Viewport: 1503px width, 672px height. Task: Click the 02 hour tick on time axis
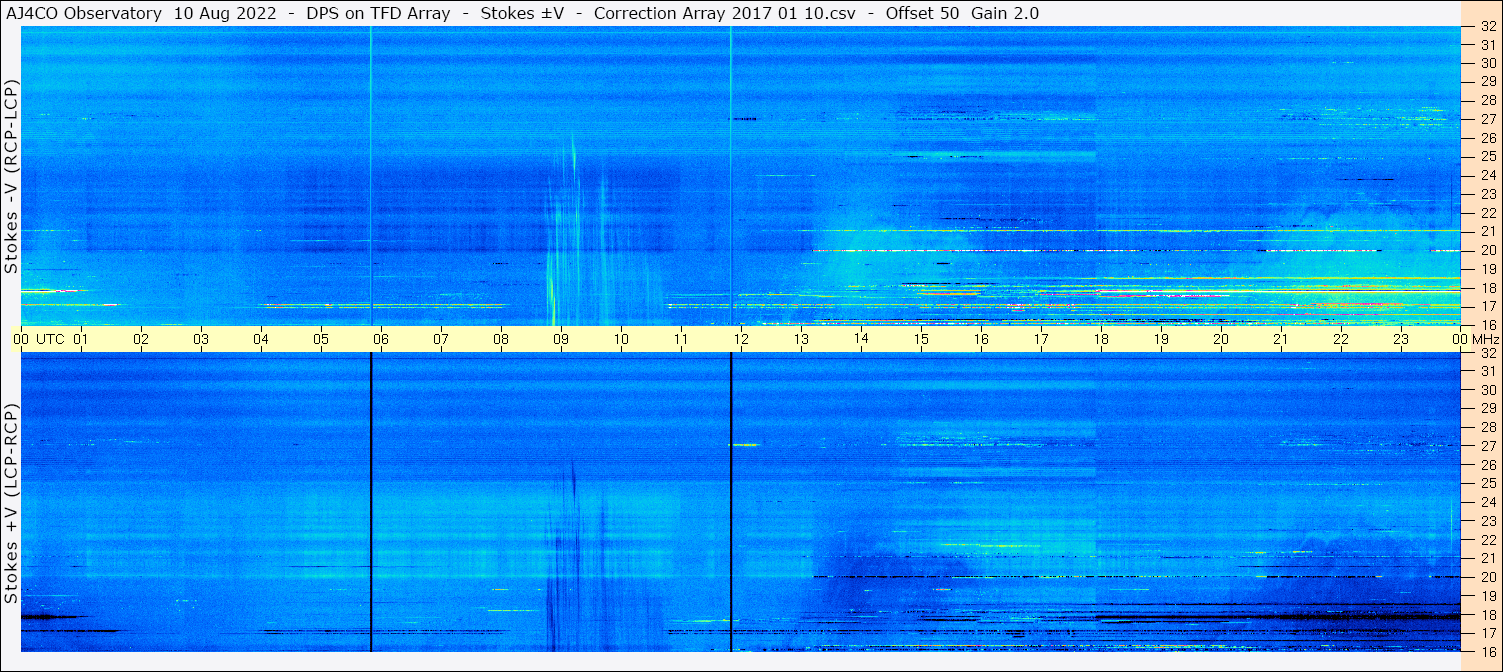pos(141,339)
